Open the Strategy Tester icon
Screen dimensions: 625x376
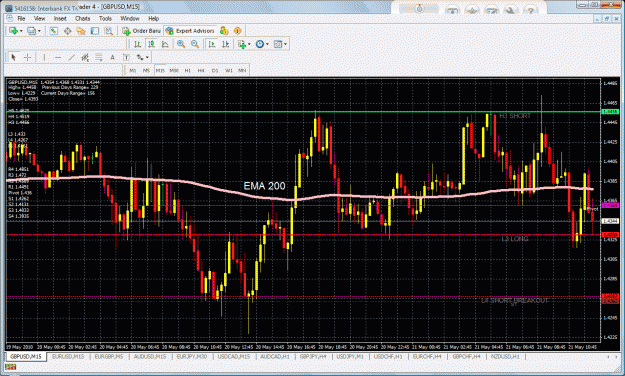click(x=108, y=31)
